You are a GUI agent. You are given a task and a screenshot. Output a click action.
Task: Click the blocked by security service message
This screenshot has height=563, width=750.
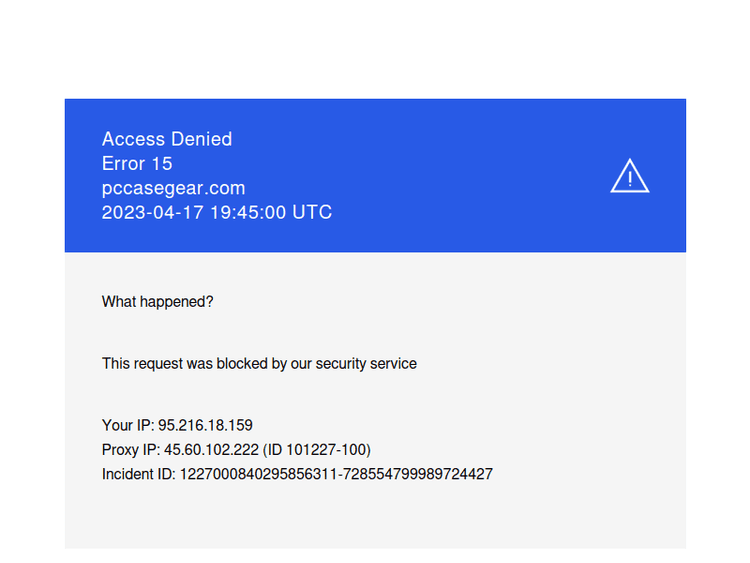click(259, 363)
